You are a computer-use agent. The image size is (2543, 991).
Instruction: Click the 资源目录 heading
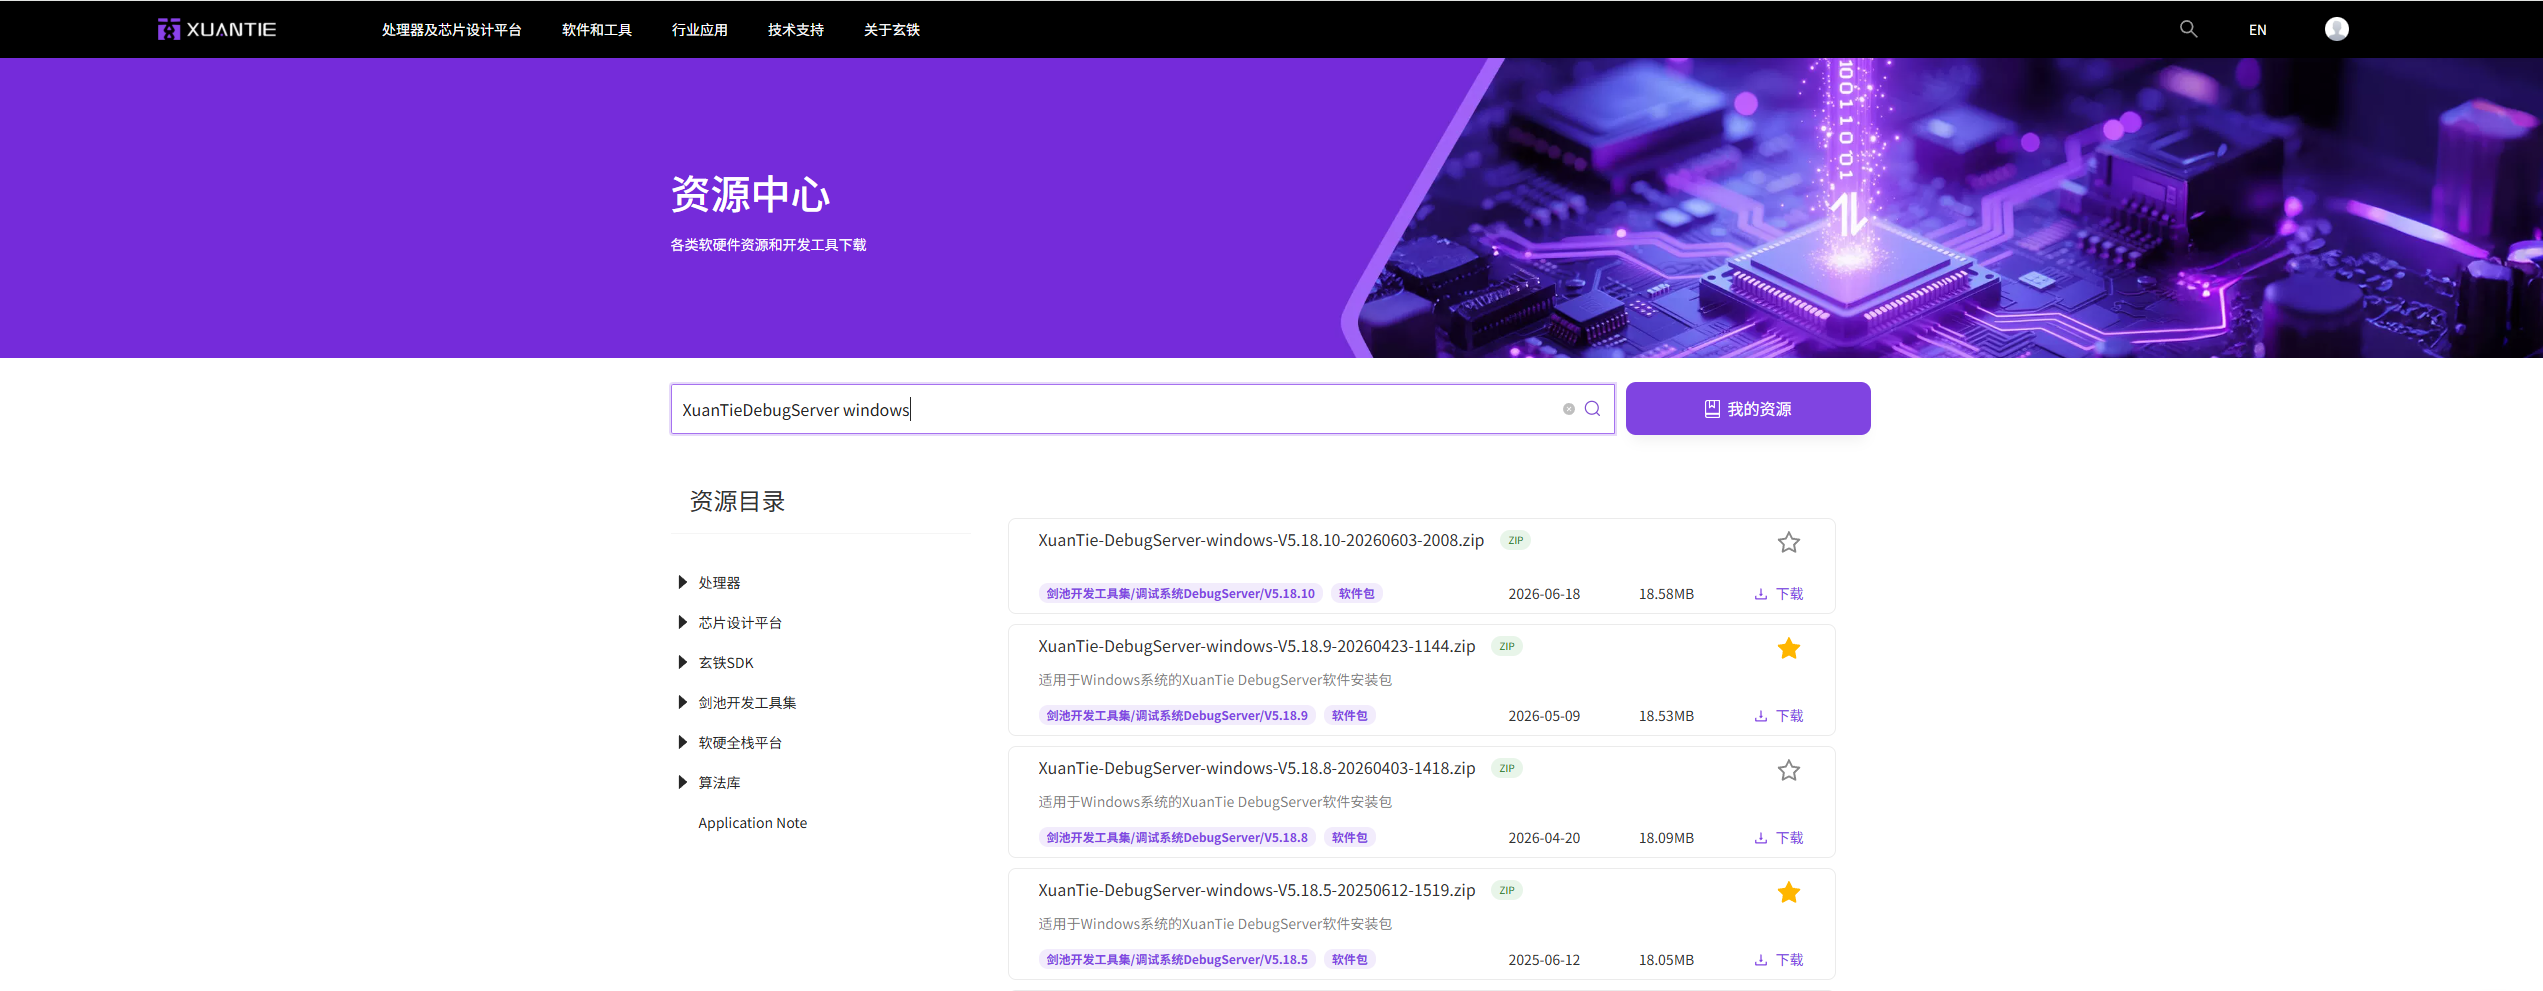click(737, 501)
